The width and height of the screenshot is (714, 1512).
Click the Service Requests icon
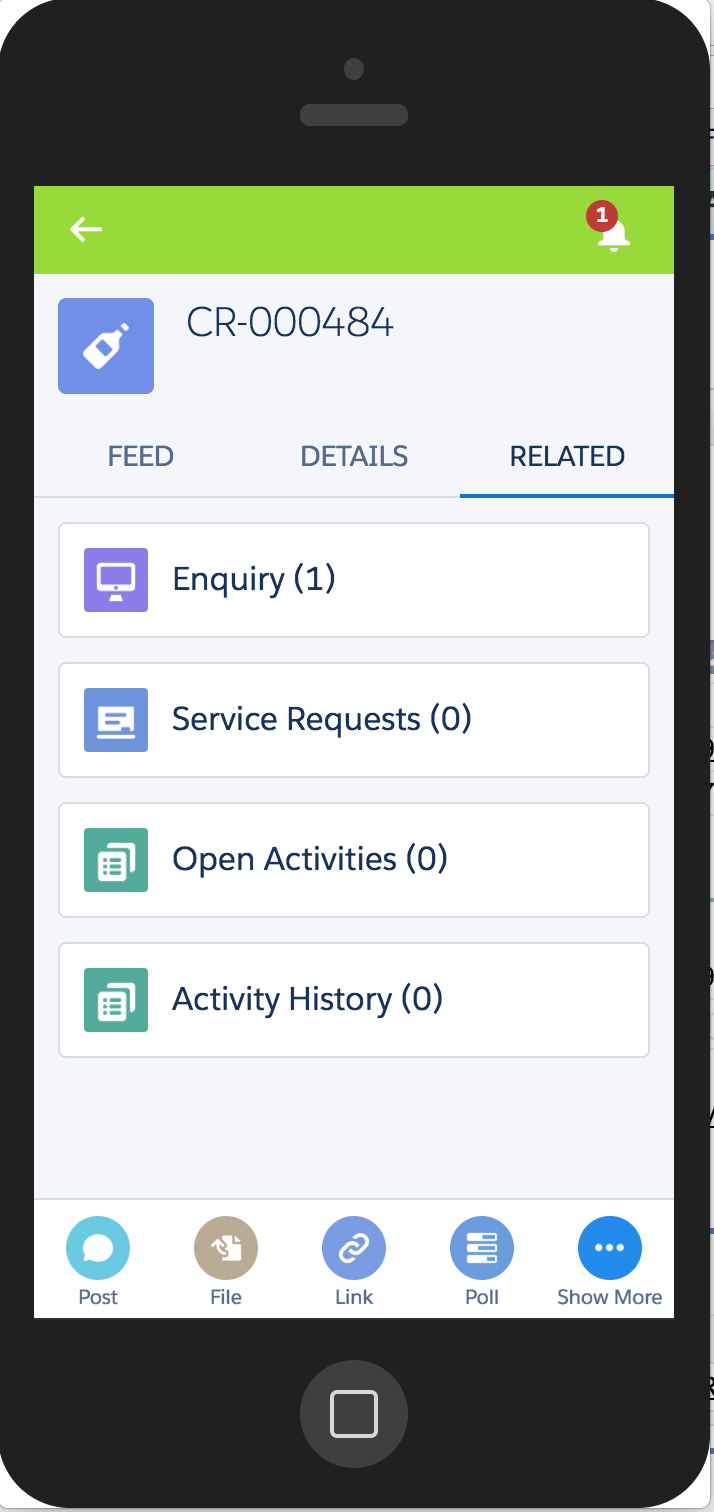pos(116,720)
